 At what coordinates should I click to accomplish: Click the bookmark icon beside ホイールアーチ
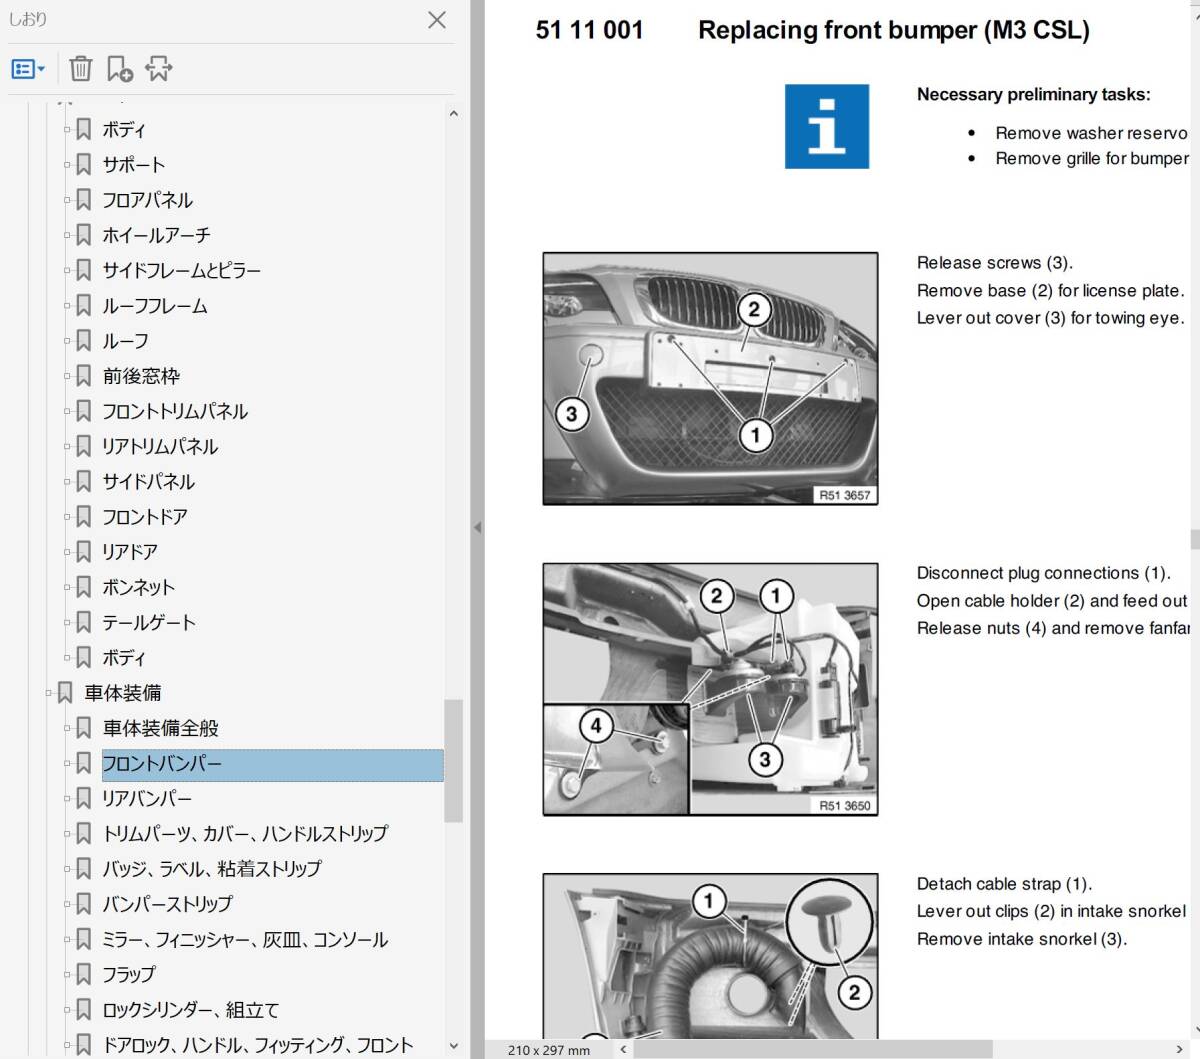coord(84,235)
